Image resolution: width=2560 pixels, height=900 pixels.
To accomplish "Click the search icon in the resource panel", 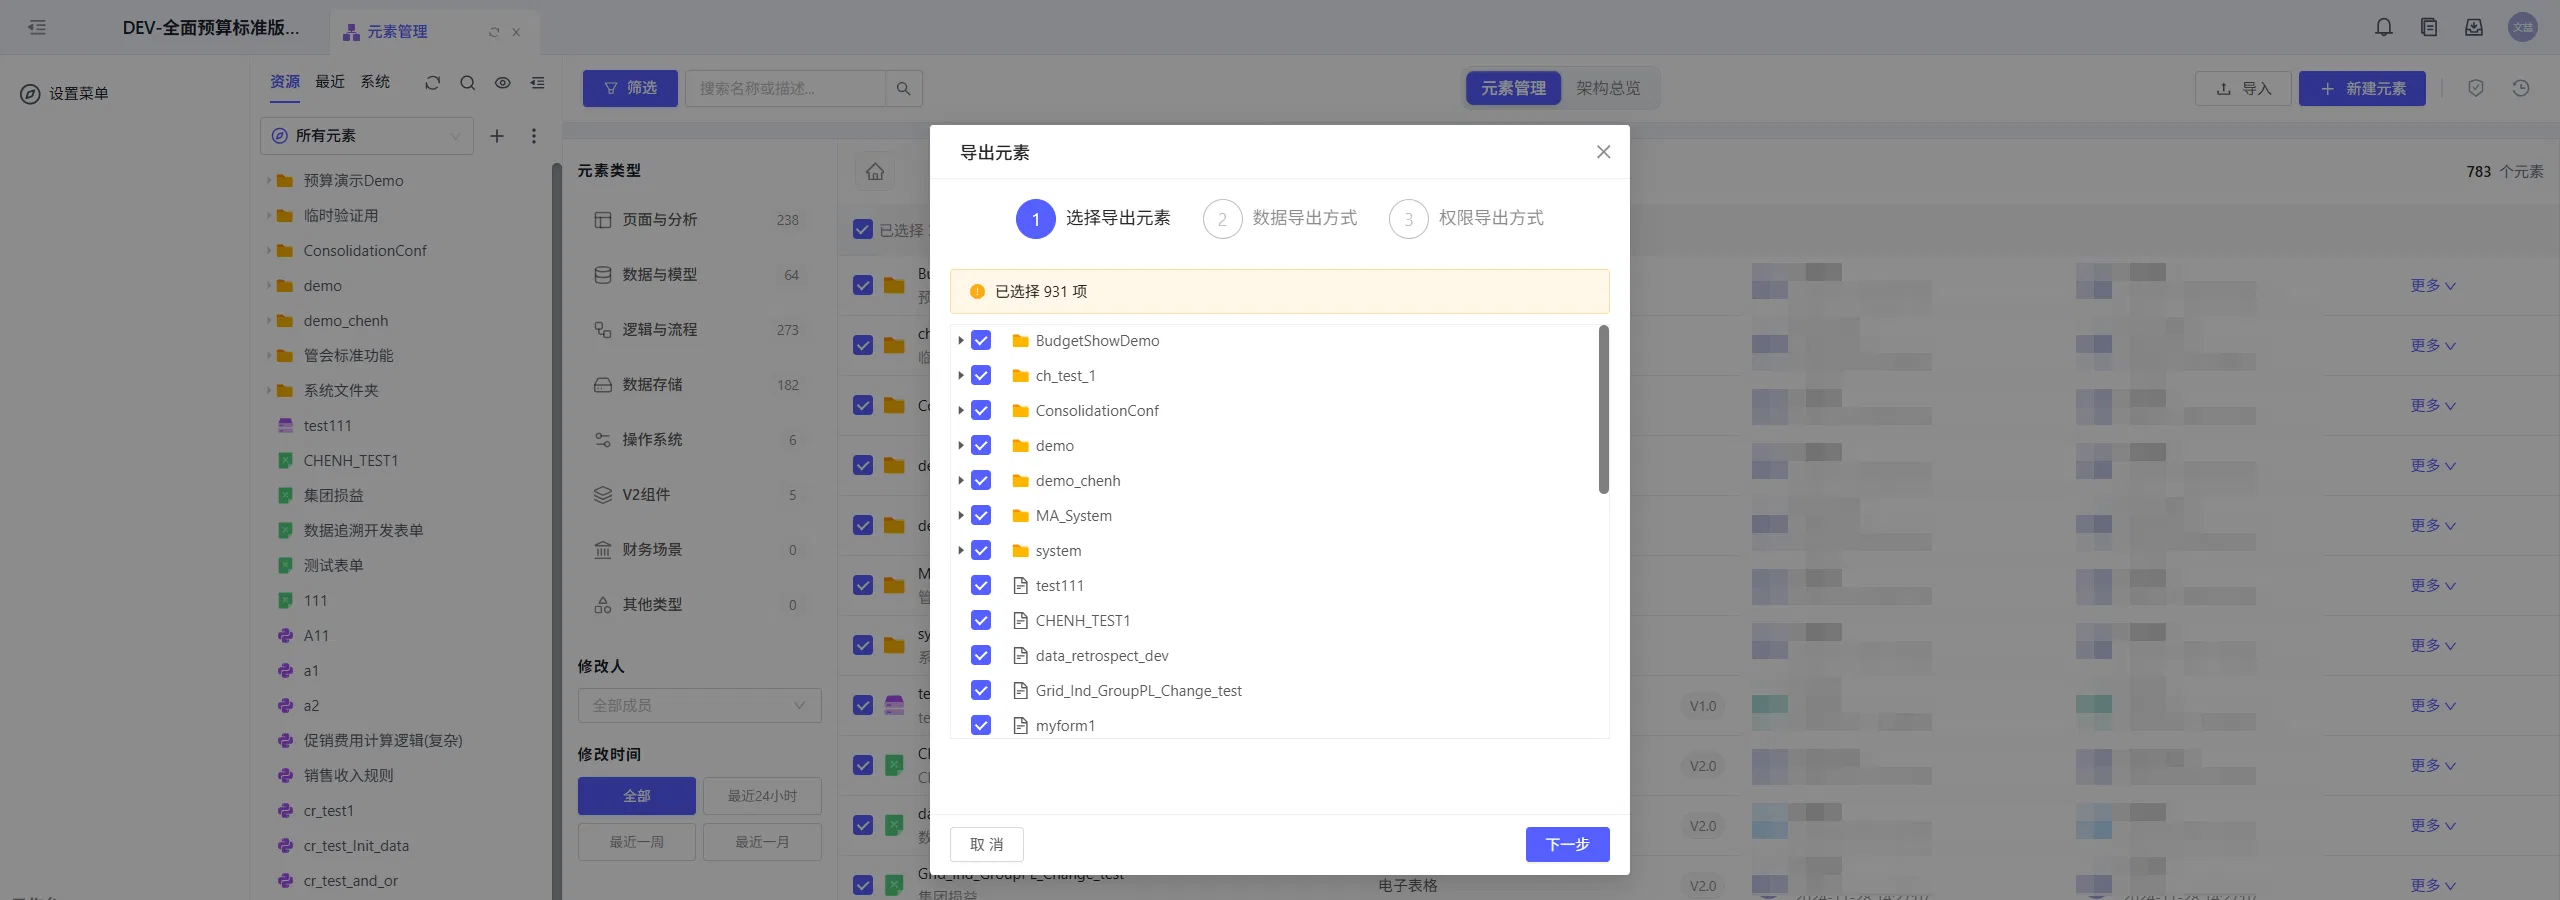I will [x=467, y=83].
